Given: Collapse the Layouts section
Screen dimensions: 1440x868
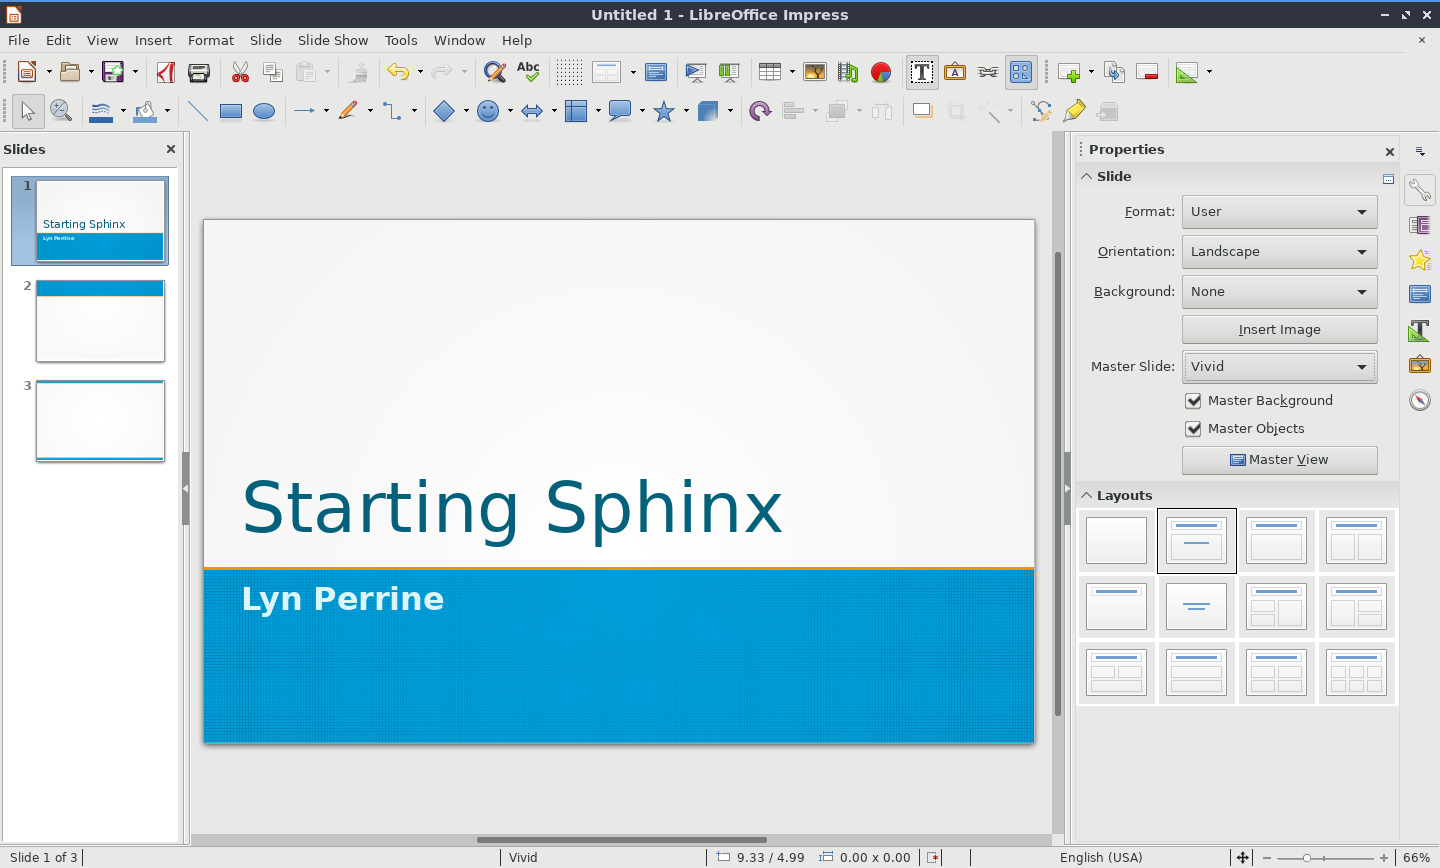Looking at the screenshot, I should point(1087,495).
